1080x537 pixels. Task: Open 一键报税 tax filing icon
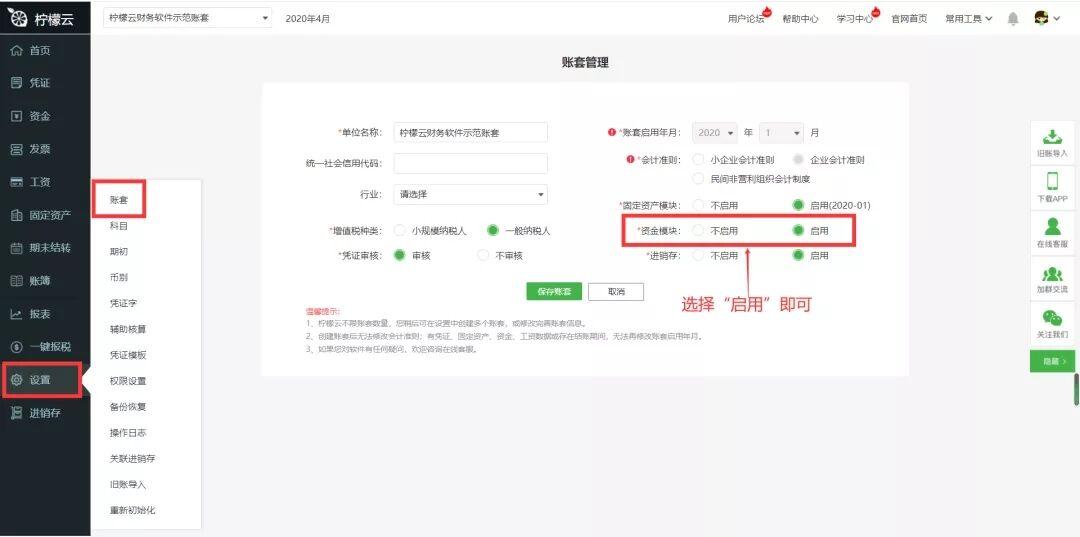point(17,347)
